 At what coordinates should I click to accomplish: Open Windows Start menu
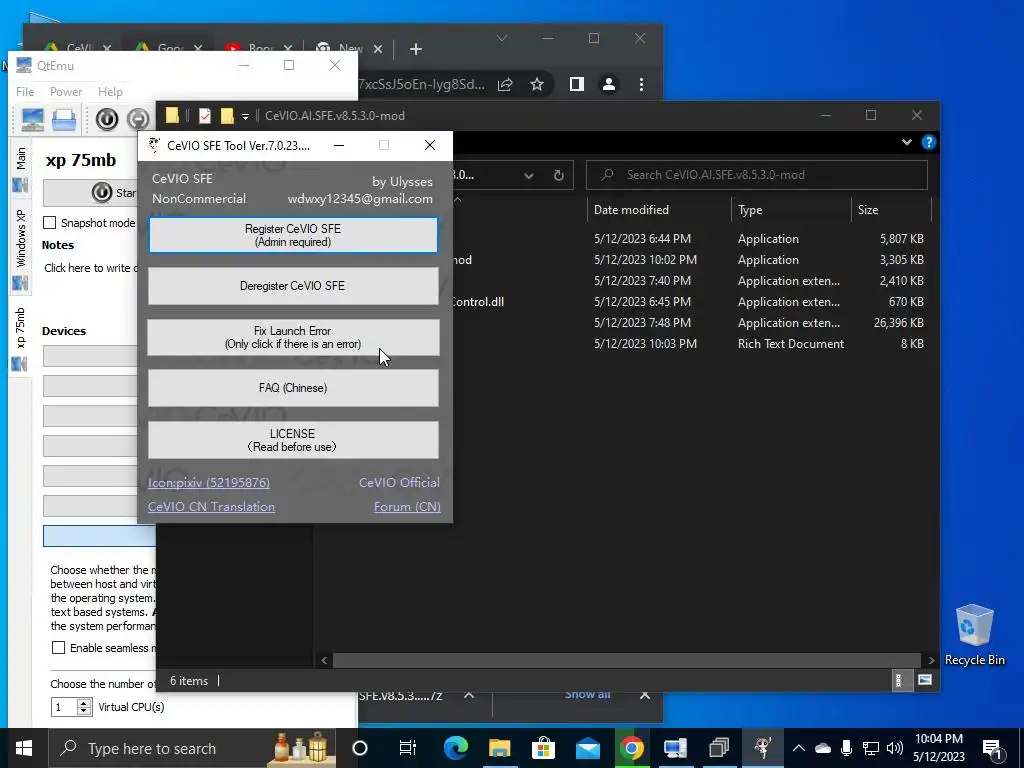24,748
